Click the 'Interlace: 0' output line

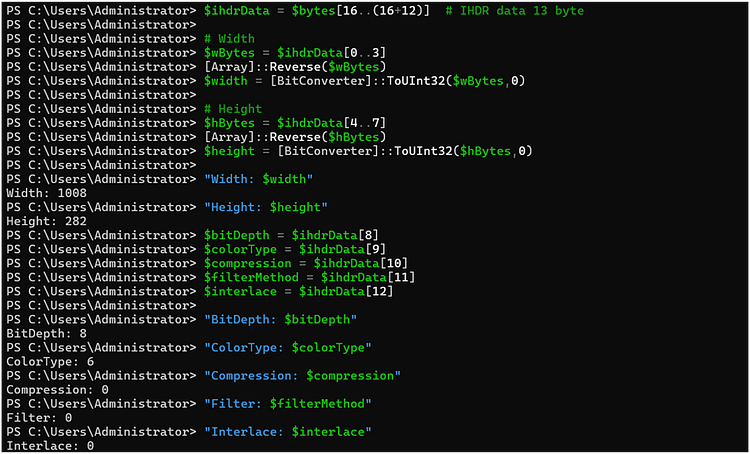coord(50,446)
